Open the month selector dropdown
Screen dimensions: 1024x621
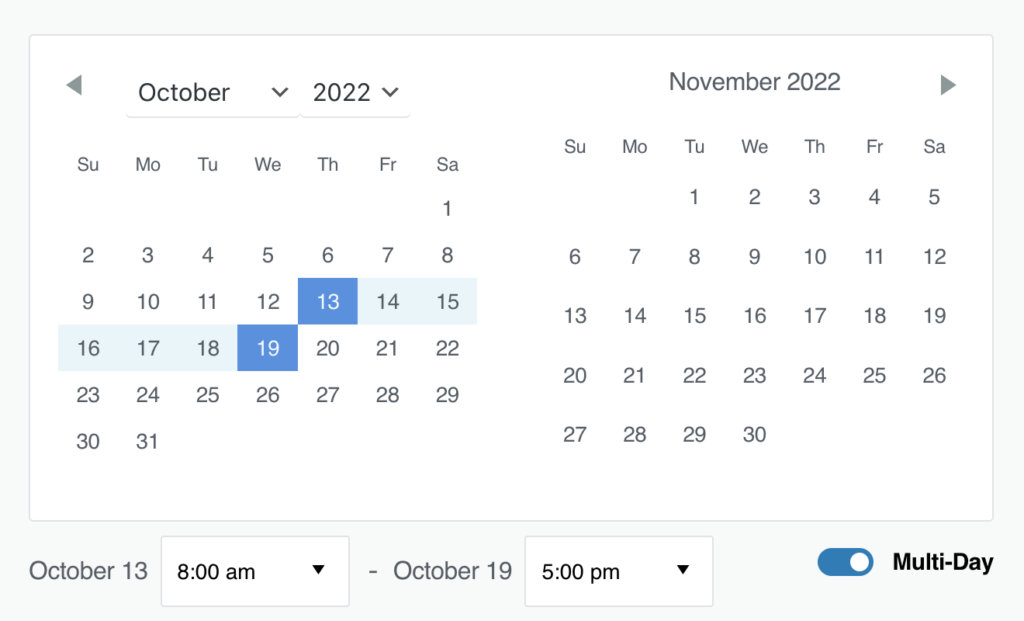point(210,92)
